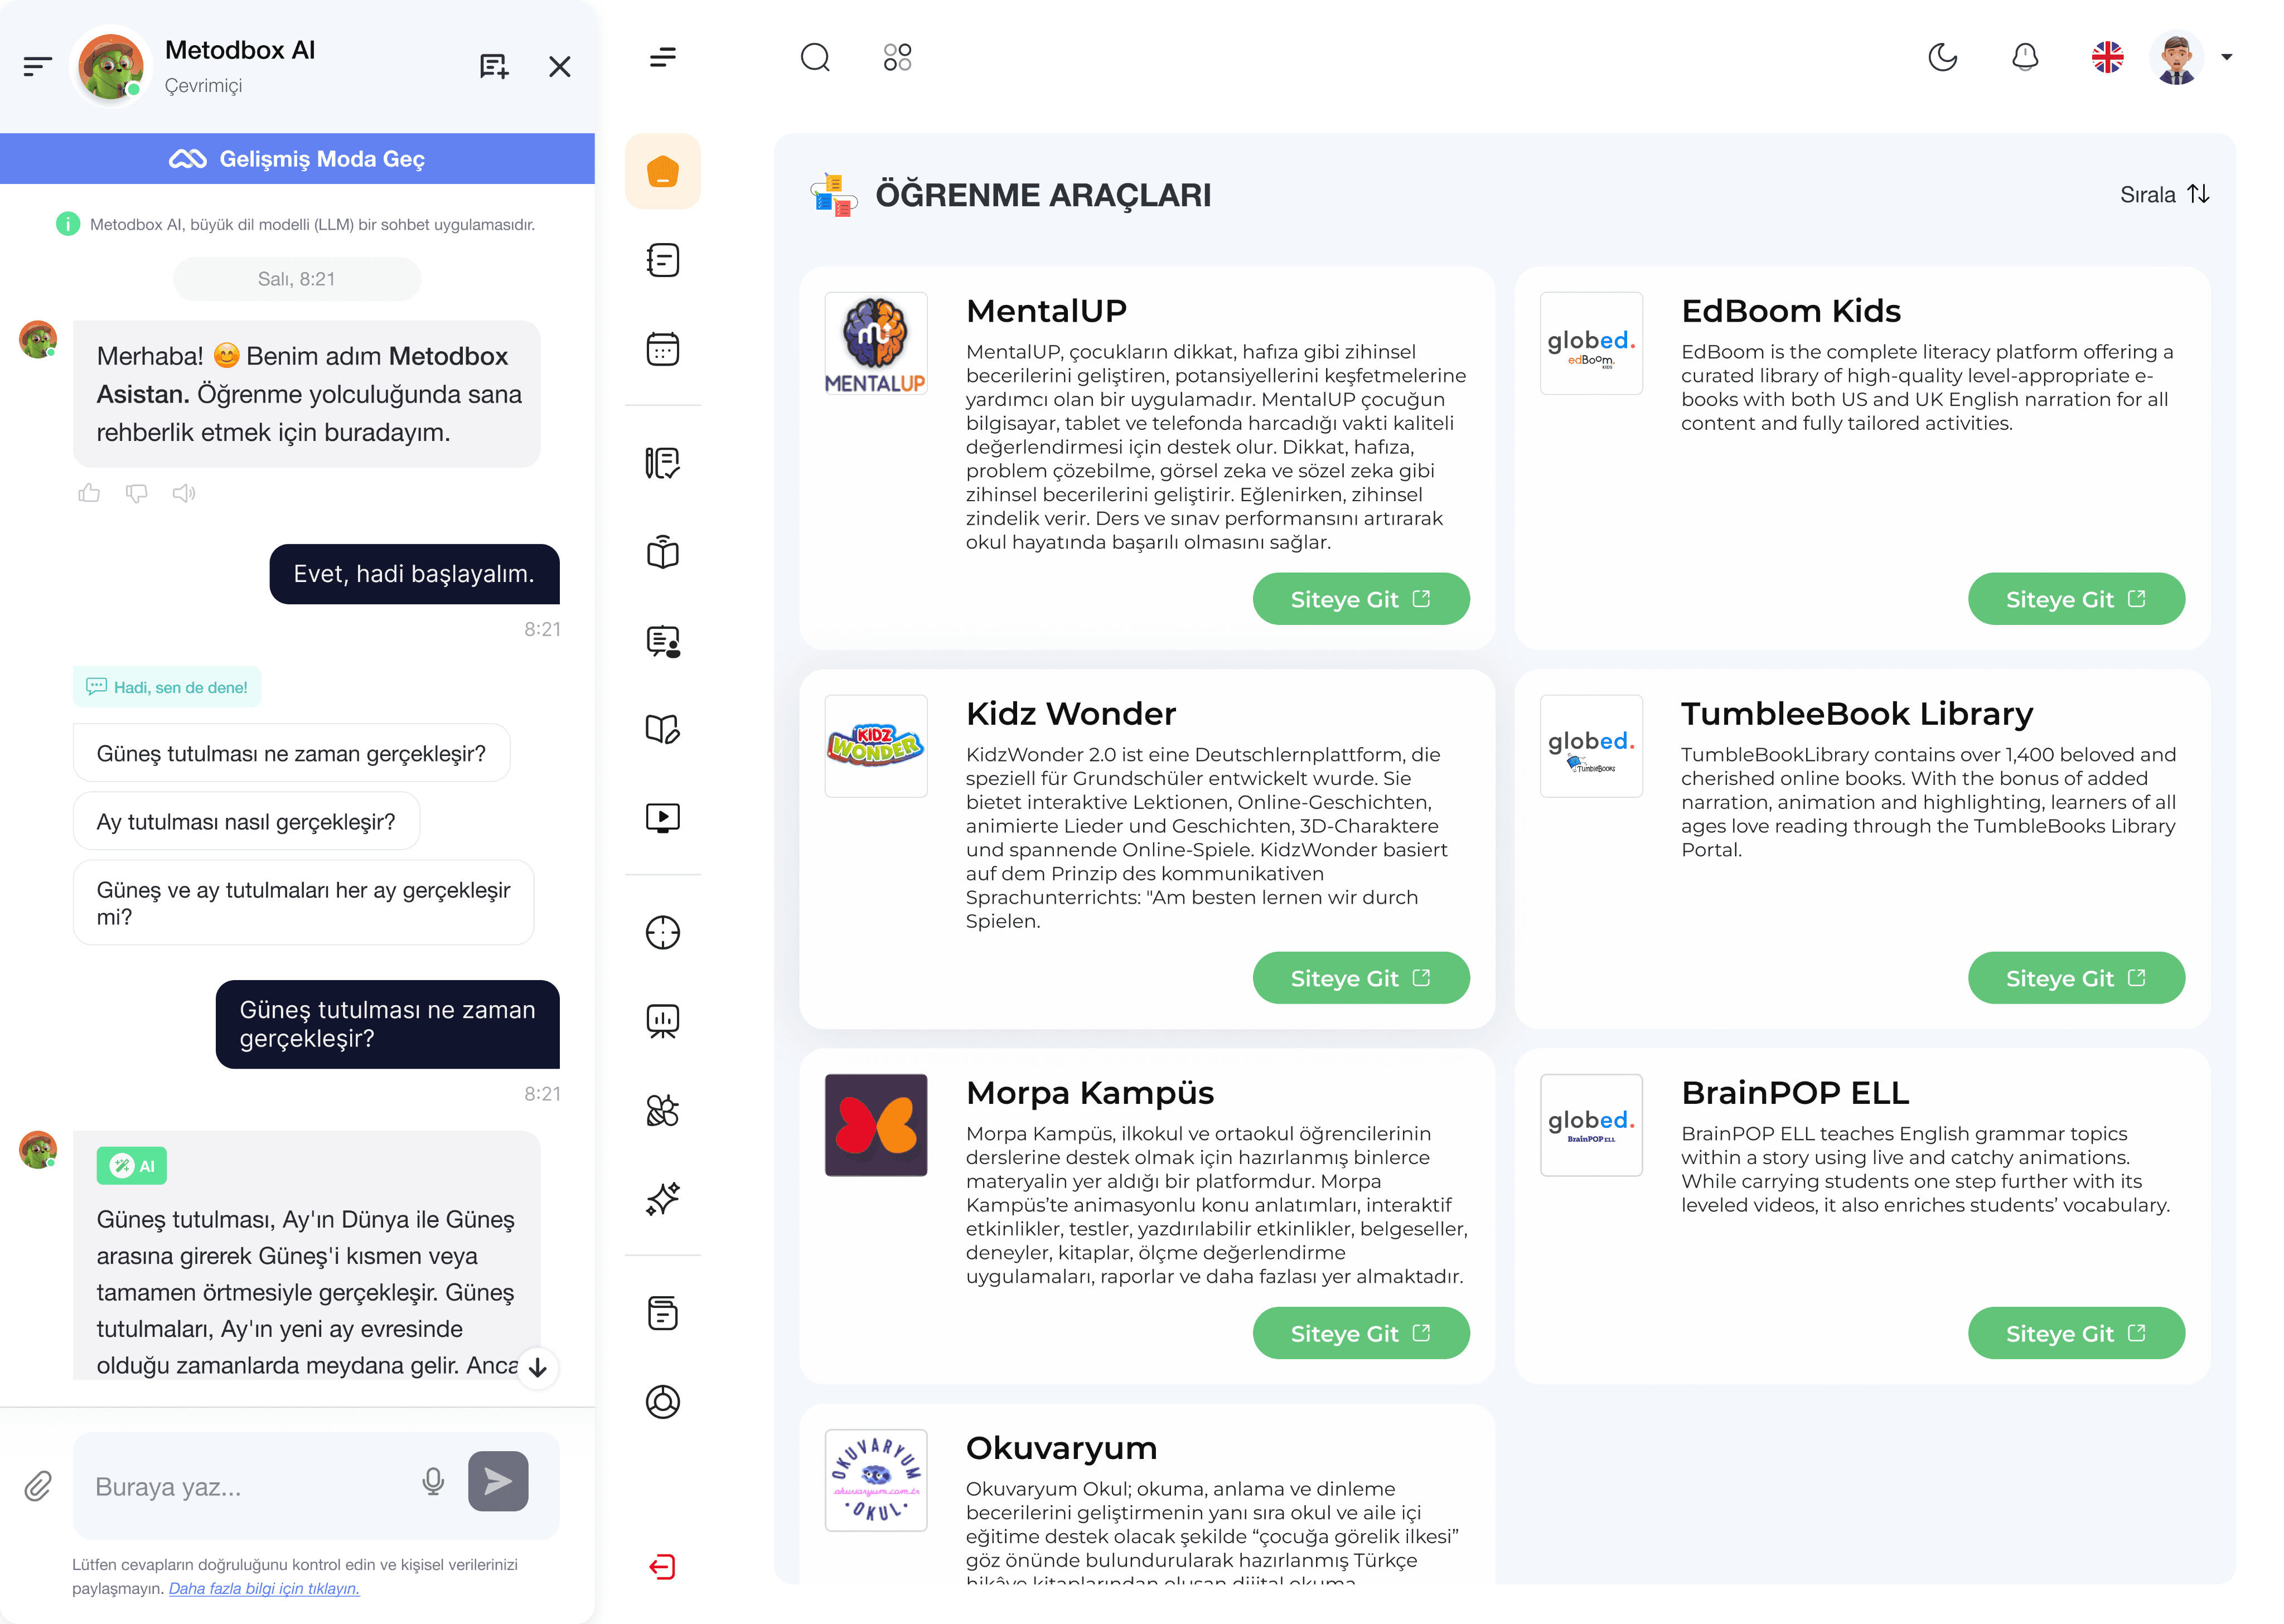Toggle read-aloud speaker under greeting message
The image size is (2284, 1624).
184,493
